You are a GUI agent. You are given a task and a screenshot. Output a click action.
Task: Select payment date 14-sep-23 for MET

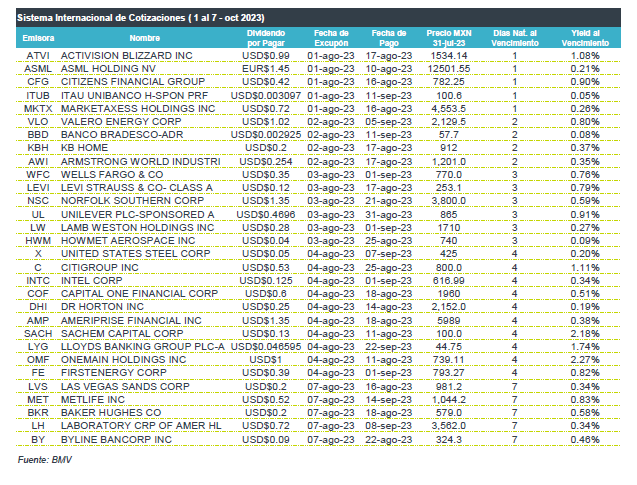(389, 400)
